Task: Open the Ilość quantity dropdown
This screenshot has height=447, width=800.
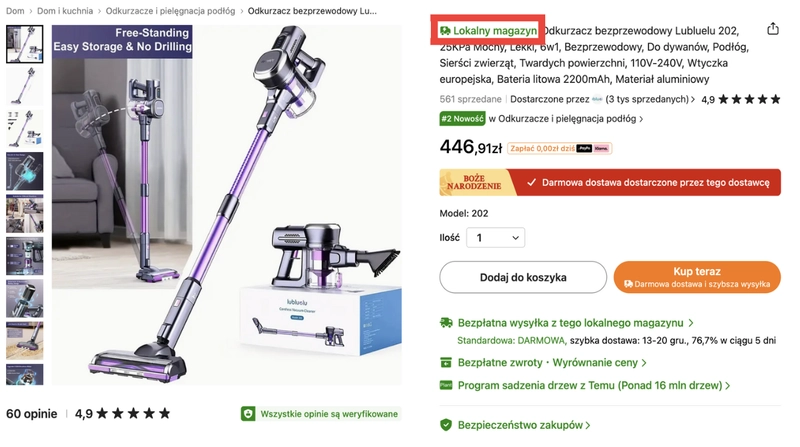Action: [x=495, y=238]
